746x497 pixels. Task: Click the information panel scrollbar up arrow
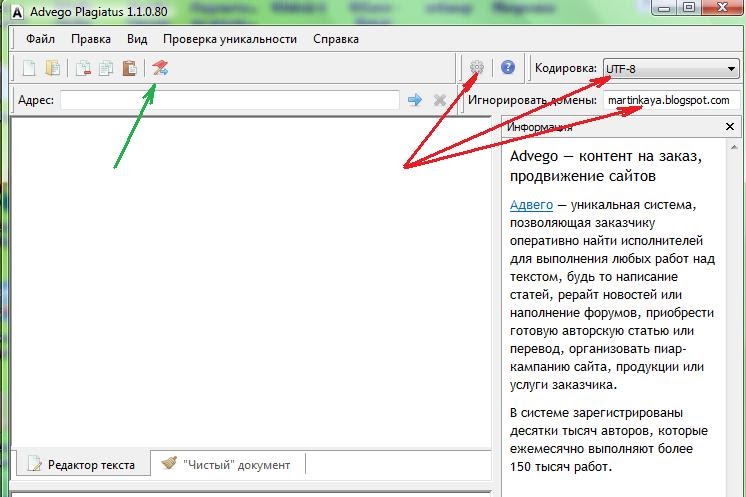(x=734, y=148)
